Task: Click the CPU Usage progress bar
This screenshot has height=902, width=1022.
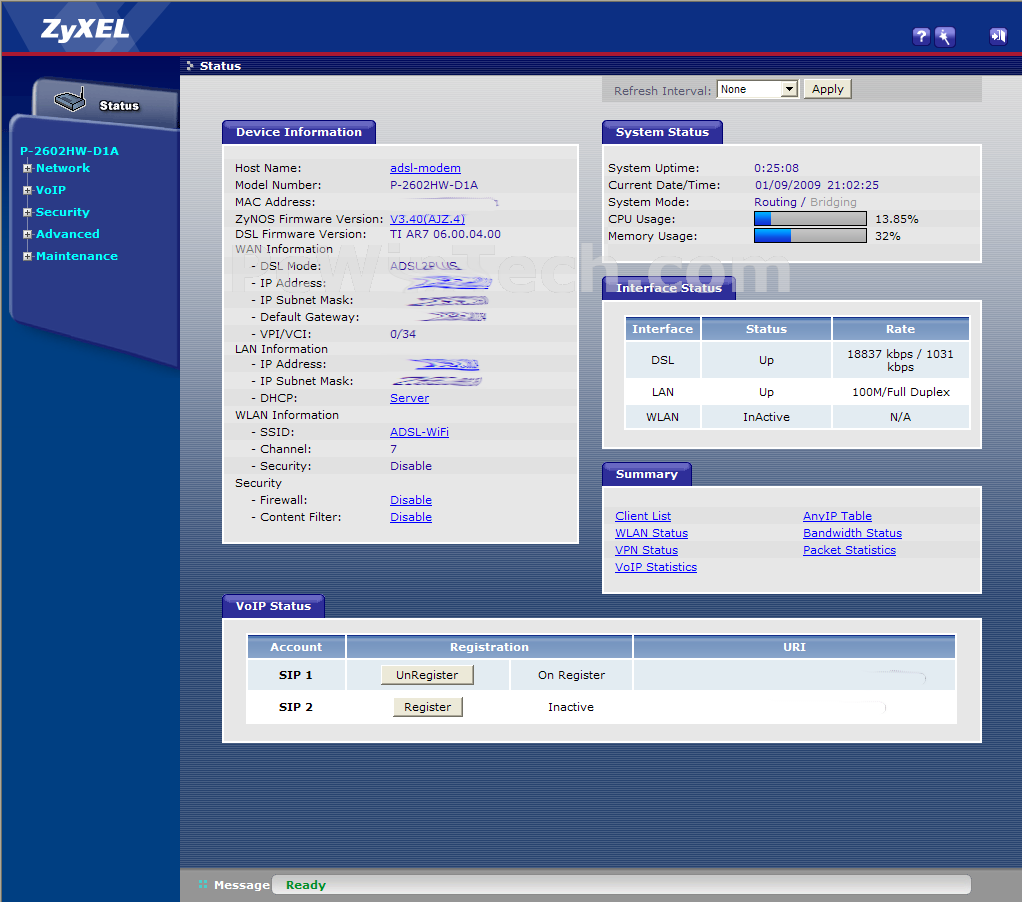Action: point(810,219)
